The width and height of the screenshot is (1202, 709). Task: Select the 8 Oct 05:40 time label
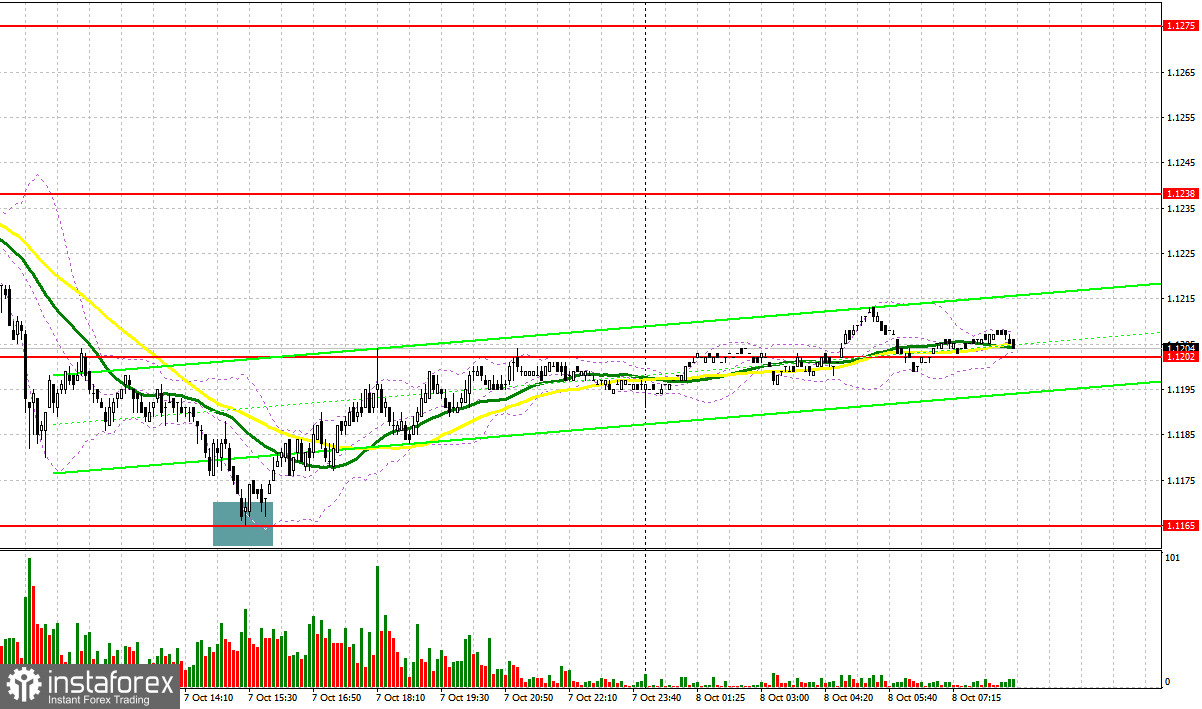point(911,696)
